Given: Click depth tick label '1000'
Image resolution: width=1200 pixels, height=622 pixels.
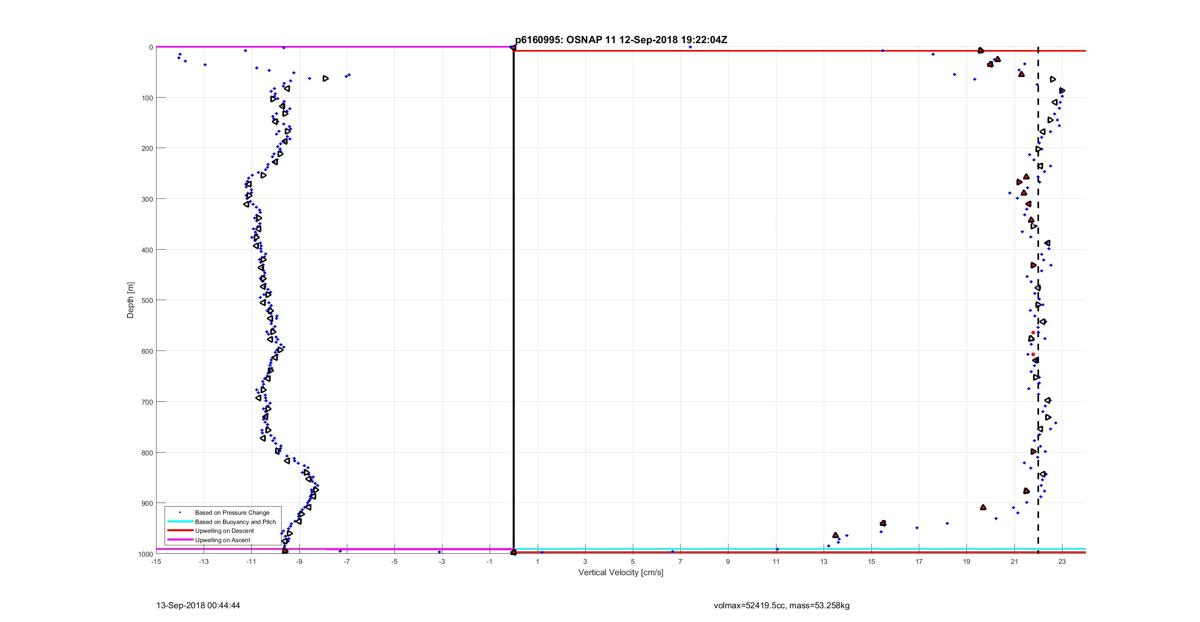Looking at the screenshot, I should click(x=144, y=554).
